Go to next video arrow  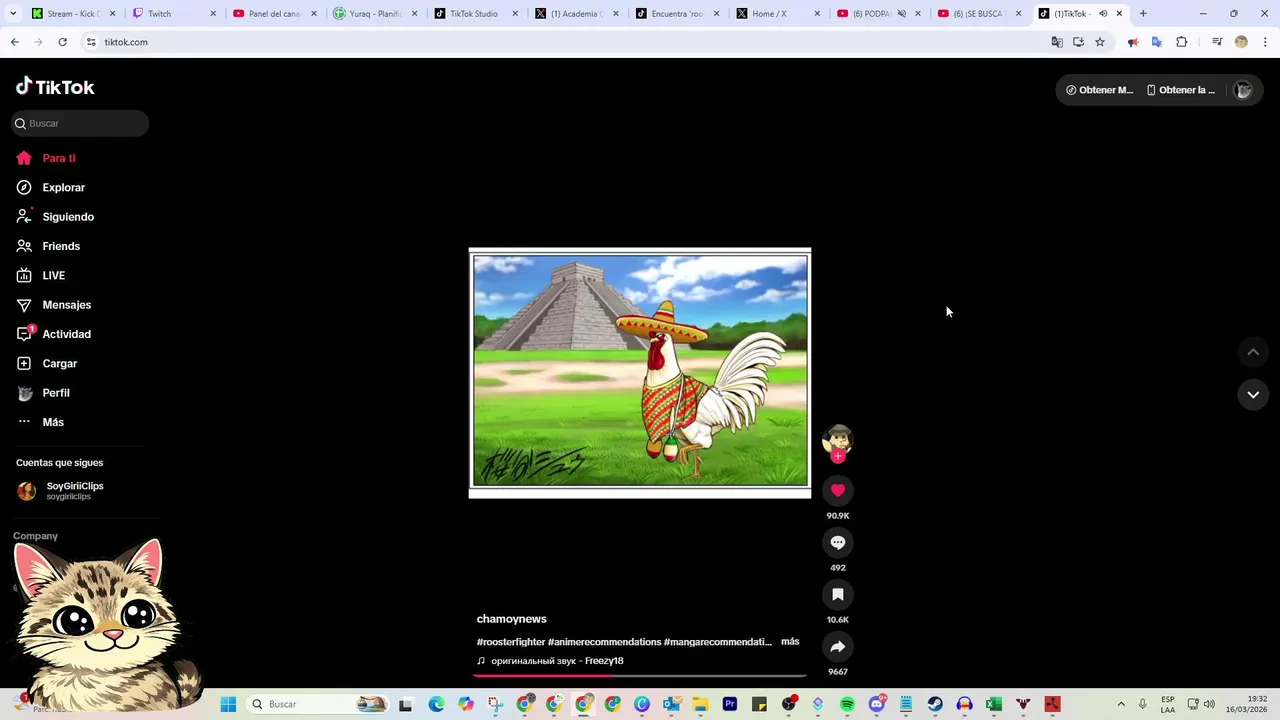(1253, 395)
